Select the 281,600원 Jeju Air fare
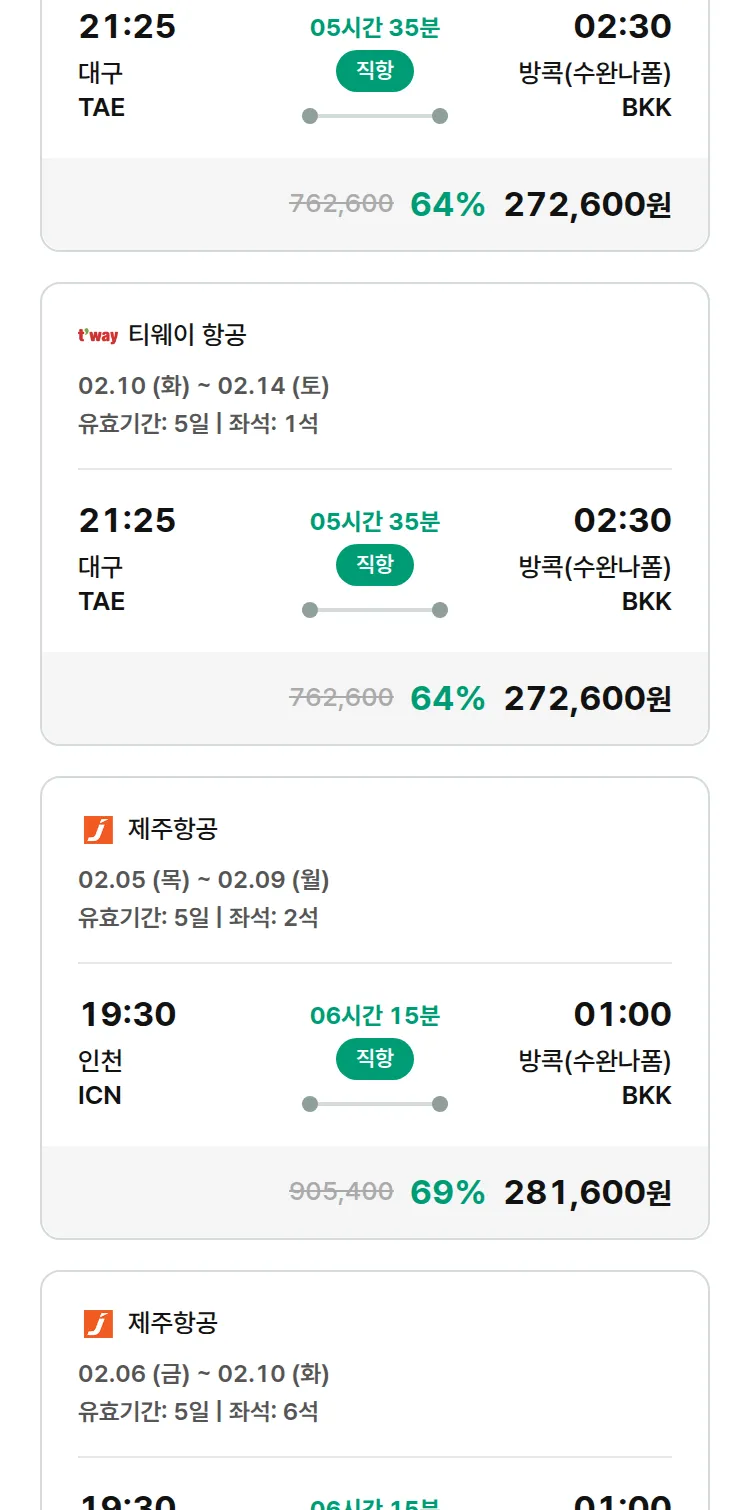 [x=587, y=1193]
